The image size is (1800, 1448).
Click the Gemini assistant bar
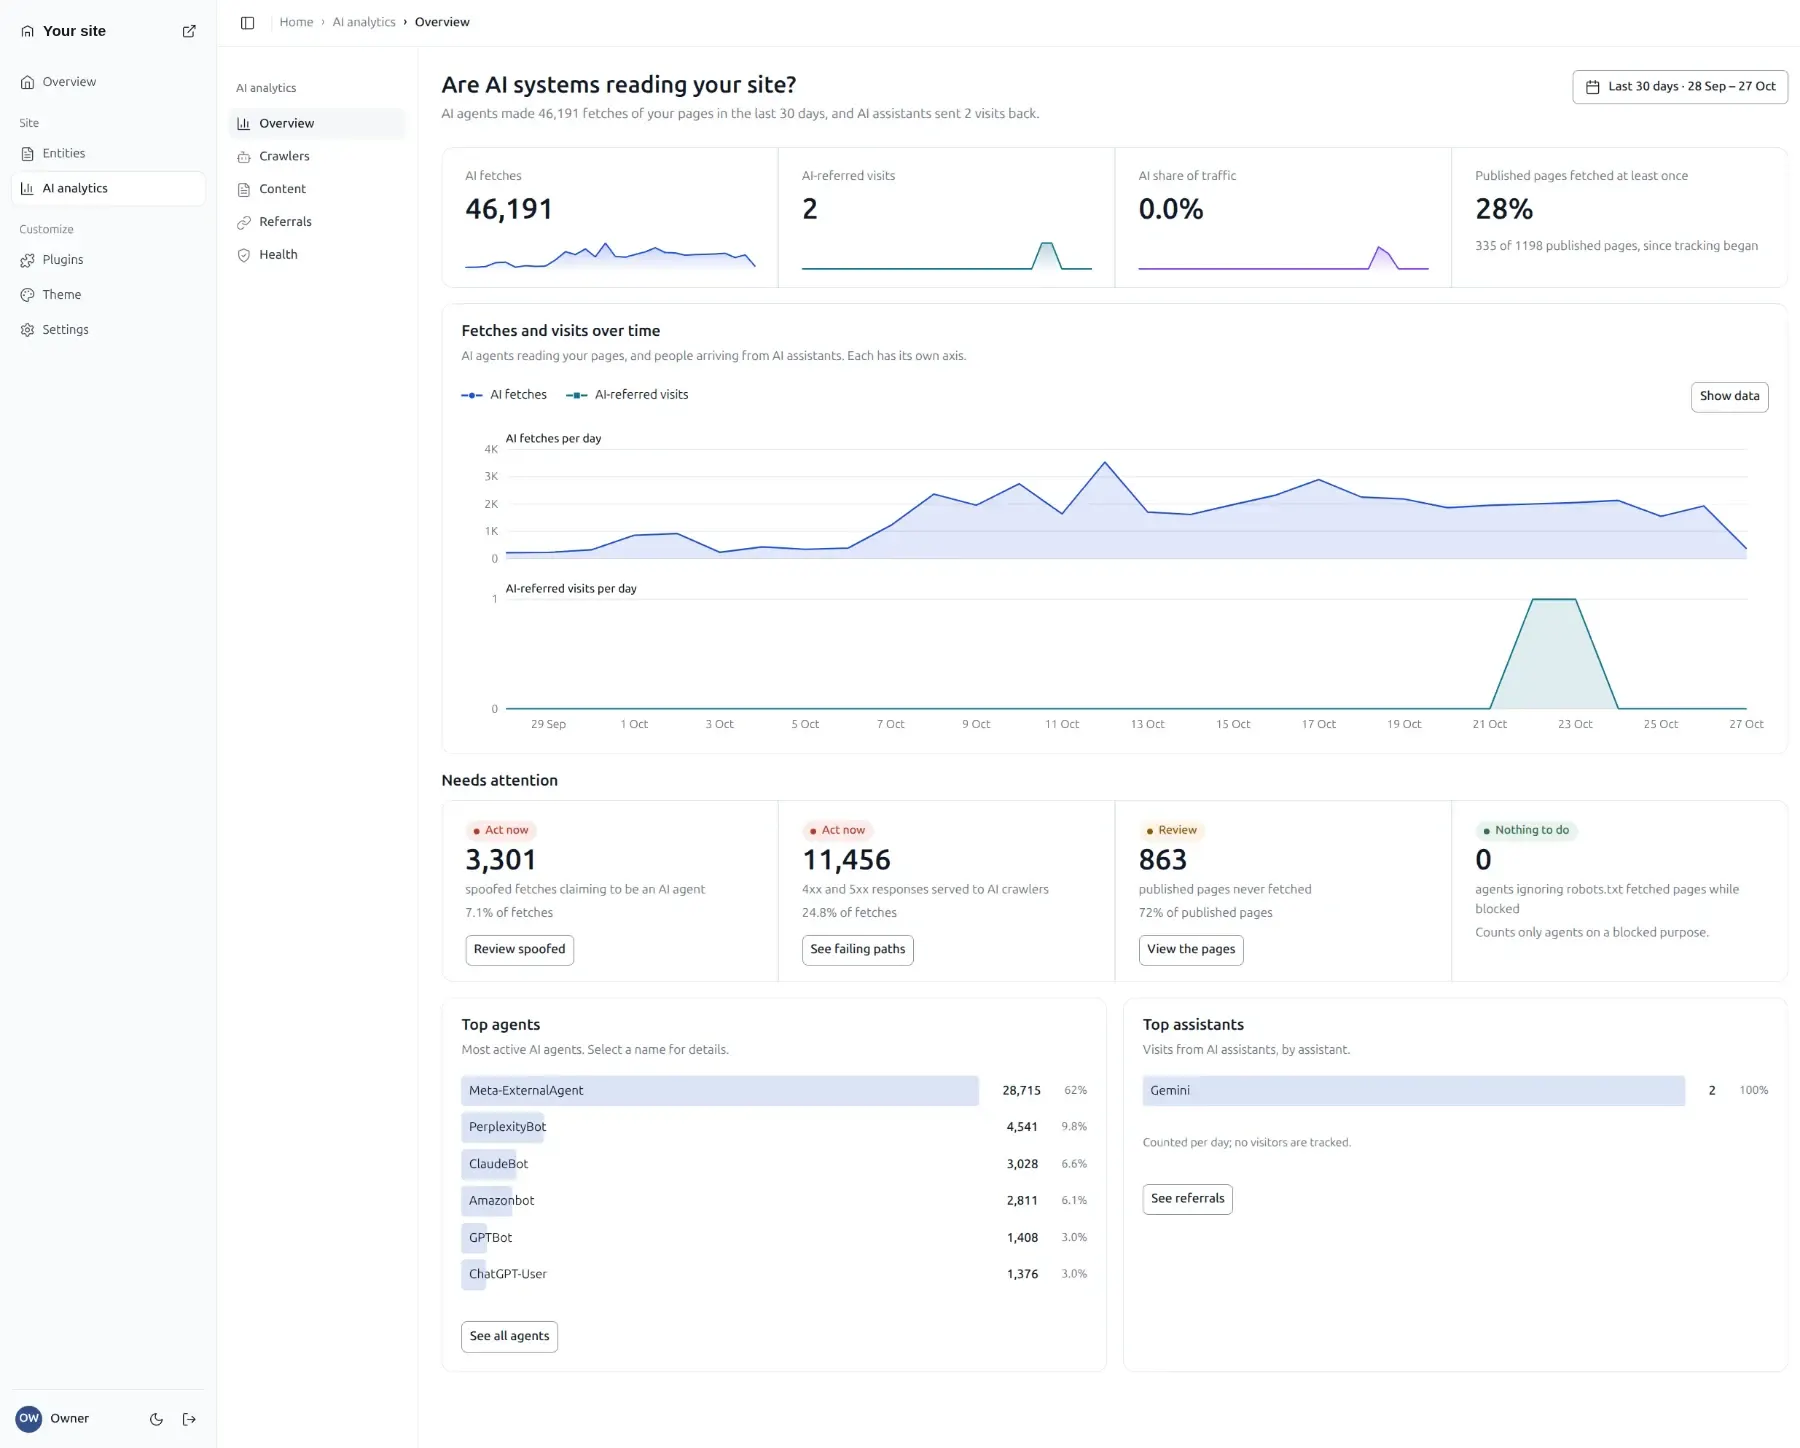tap(1413, 1091)
